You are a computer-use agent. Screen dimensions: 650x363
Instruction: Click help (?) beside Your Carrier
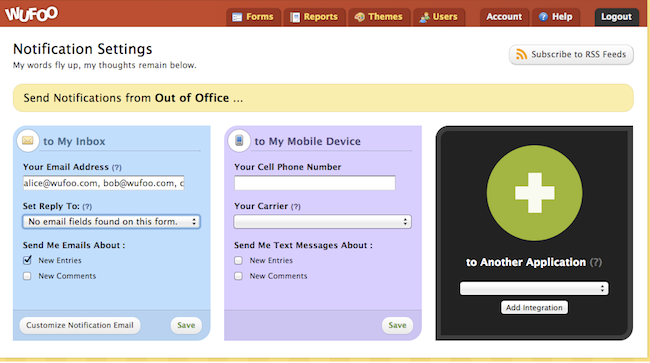click(296, 206)
